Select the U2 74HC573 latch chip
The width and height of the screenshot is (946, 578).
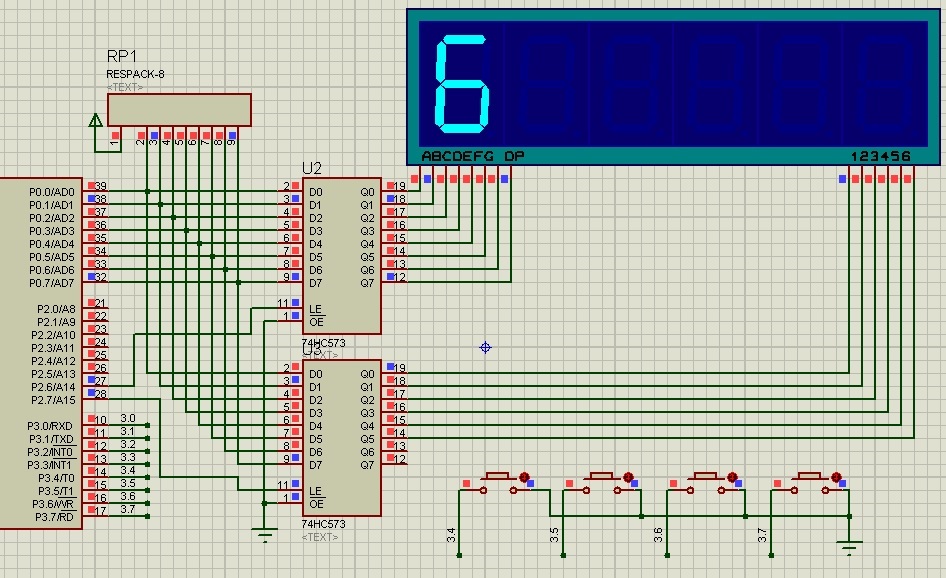pyautogui.click(x=340, y=255)
